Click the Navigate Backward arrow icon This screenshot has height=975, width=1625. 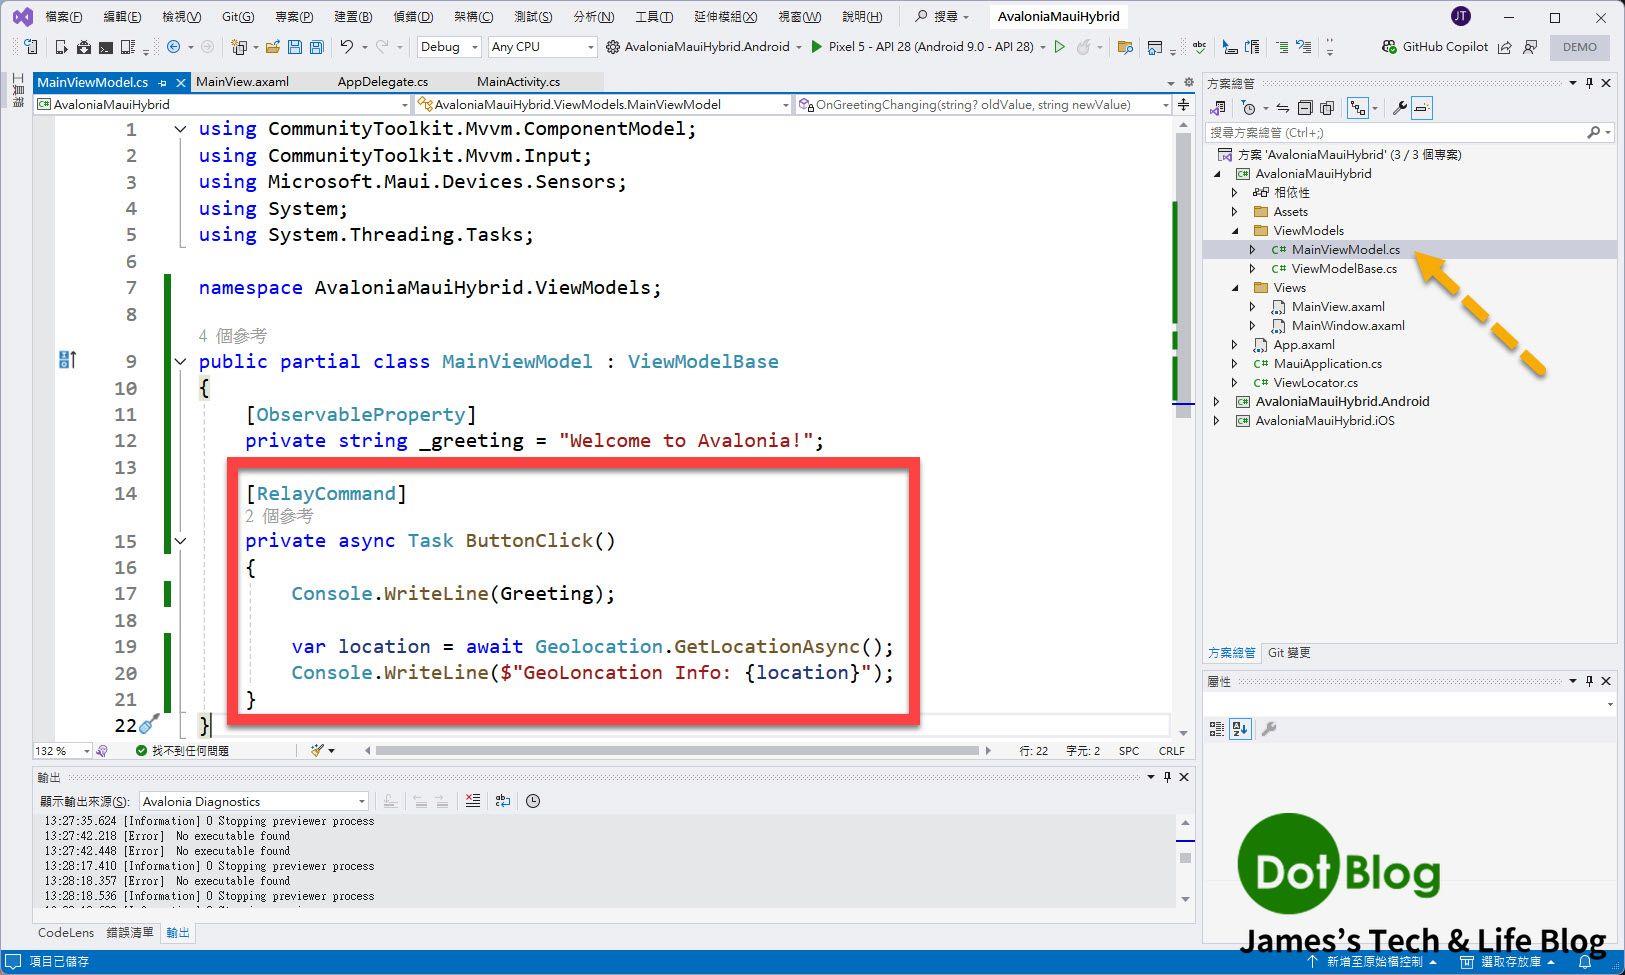click(174, 47)
